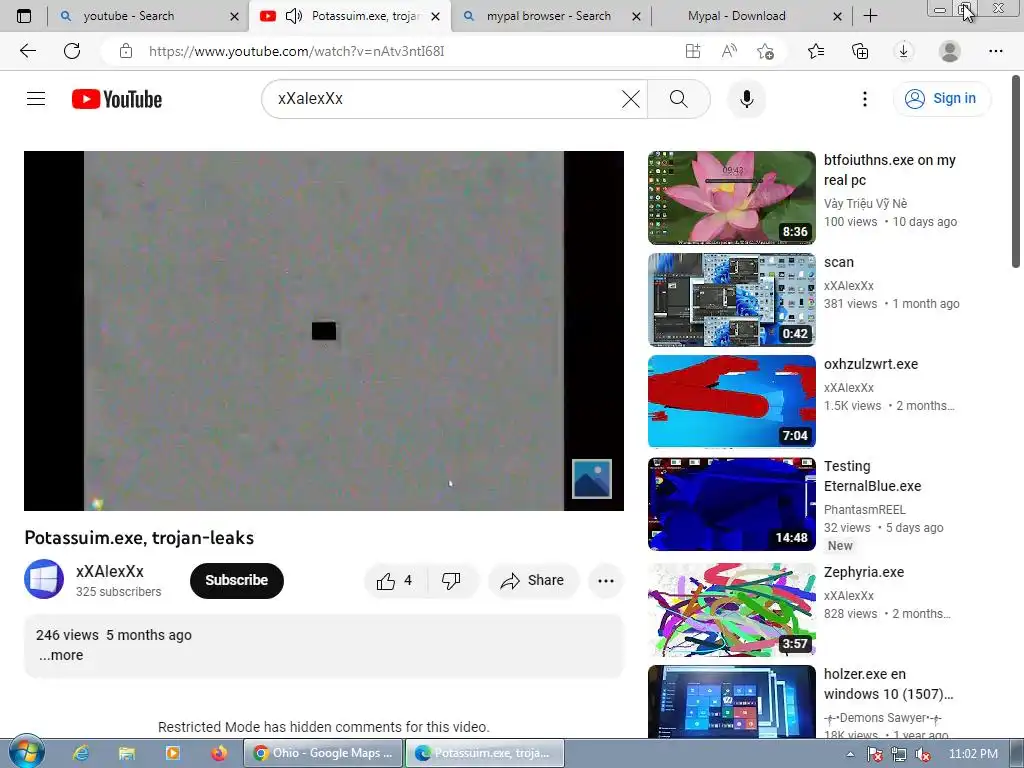This screenshot has height=768, width=1024.
Task: Open the tab actions menu icon
Action: (x=24, y=16)
